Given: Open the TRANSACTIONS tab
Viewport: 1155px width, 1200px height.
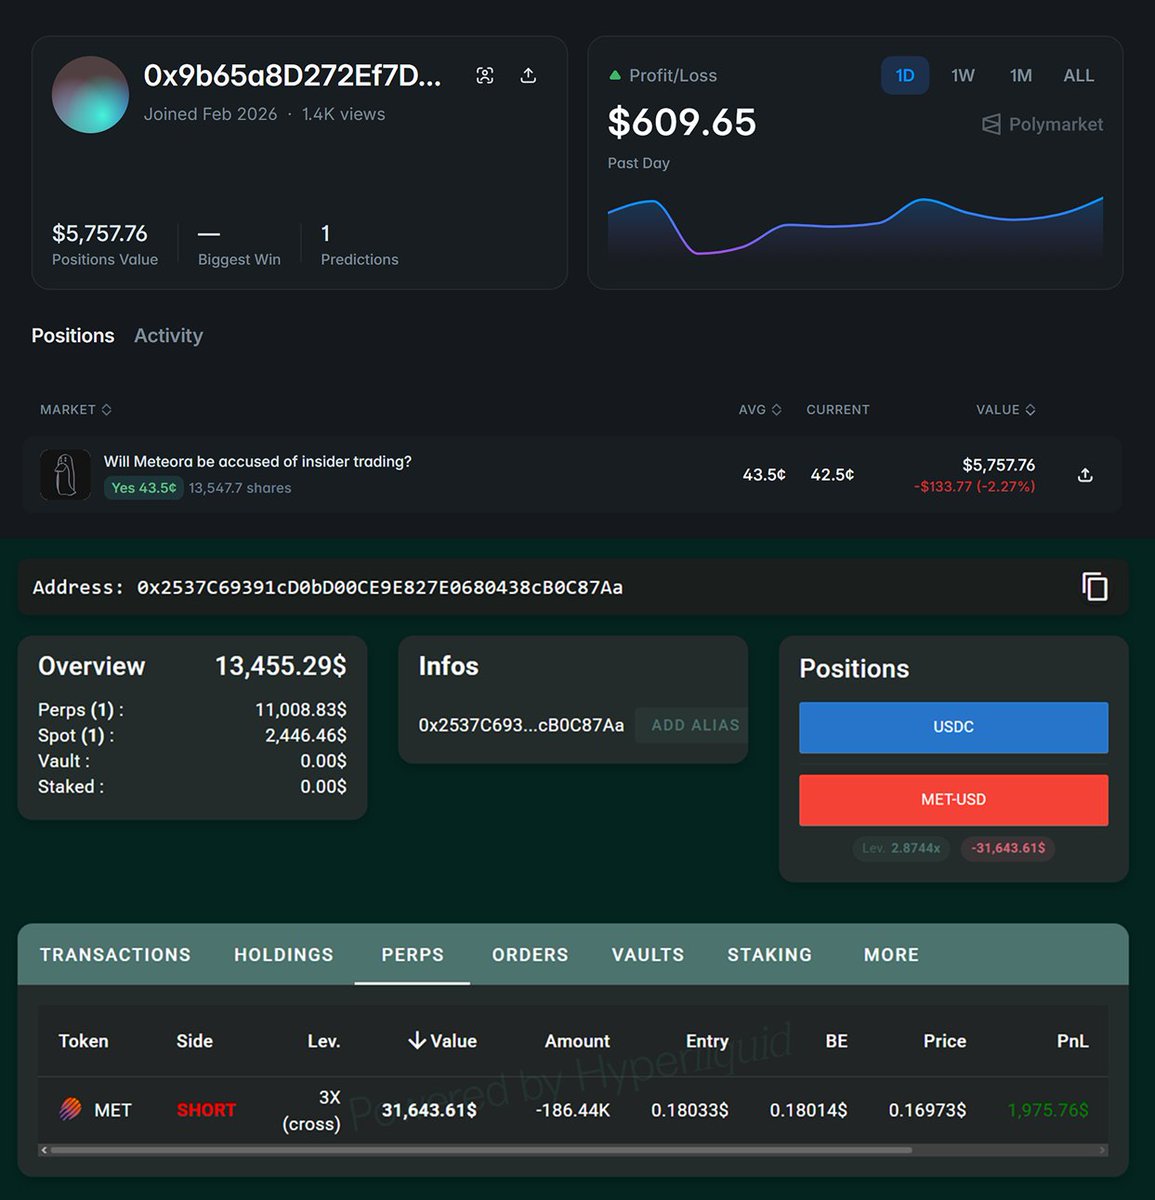Looking at the screenshot, I should tap(115, 955).
